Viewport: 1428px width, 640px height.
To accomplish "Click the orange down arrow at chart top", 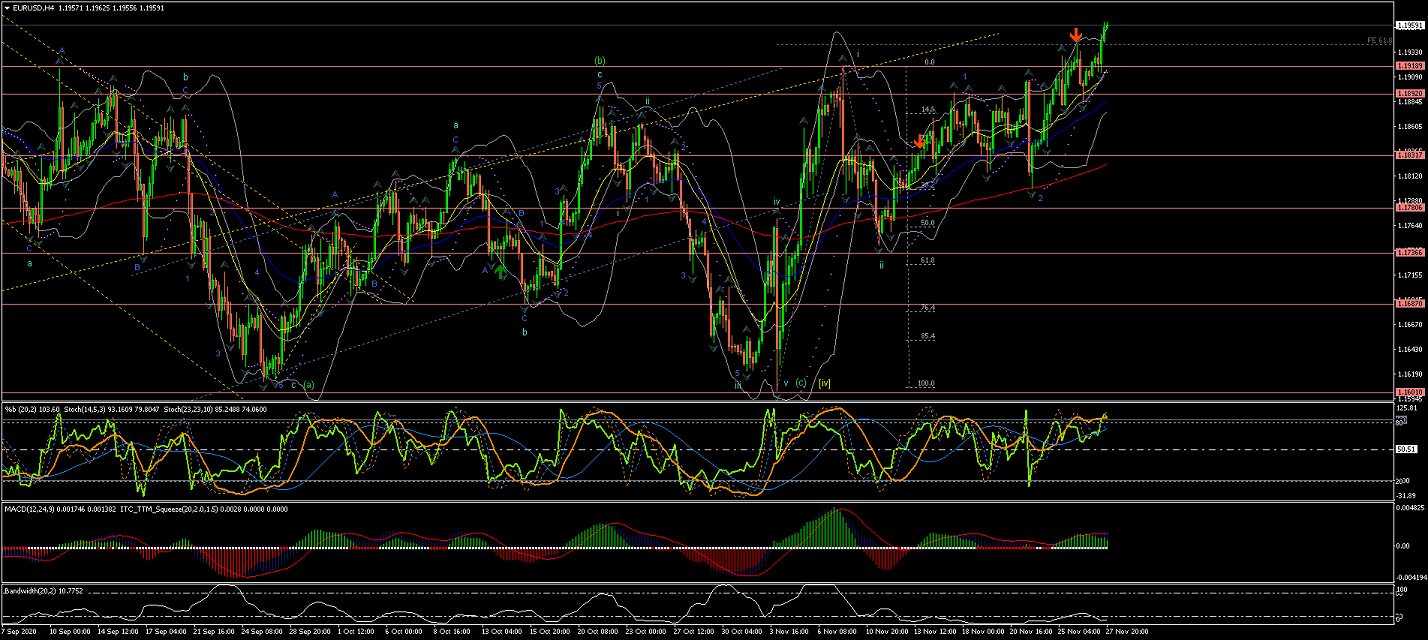I will pos(1075,35).
